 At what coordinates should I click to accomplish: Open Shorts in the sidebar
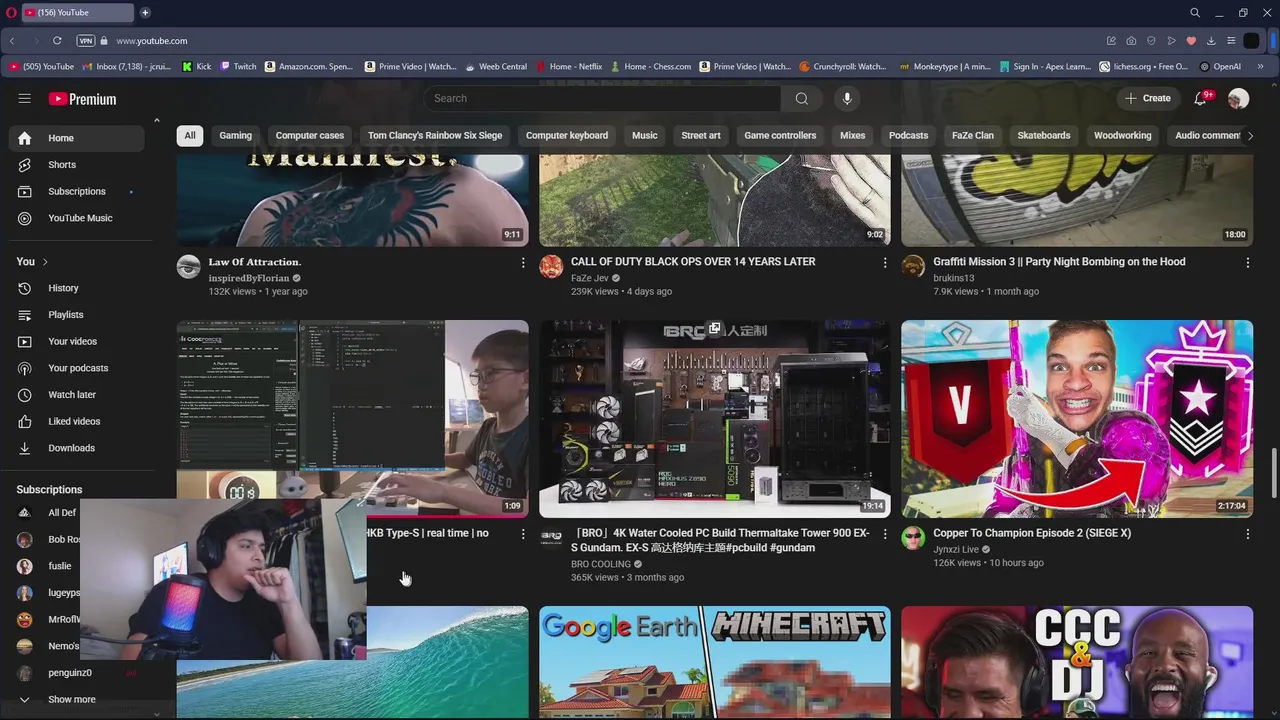click(x=76, y=165)
